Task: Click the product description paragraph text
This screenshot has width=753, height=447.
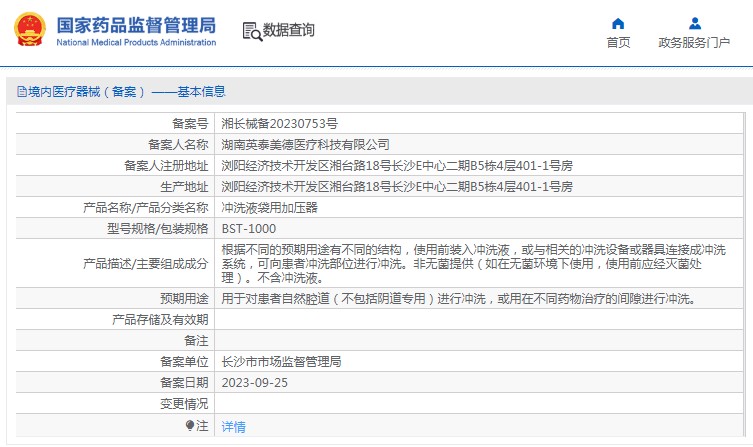Action: click(x=474, y=264)
